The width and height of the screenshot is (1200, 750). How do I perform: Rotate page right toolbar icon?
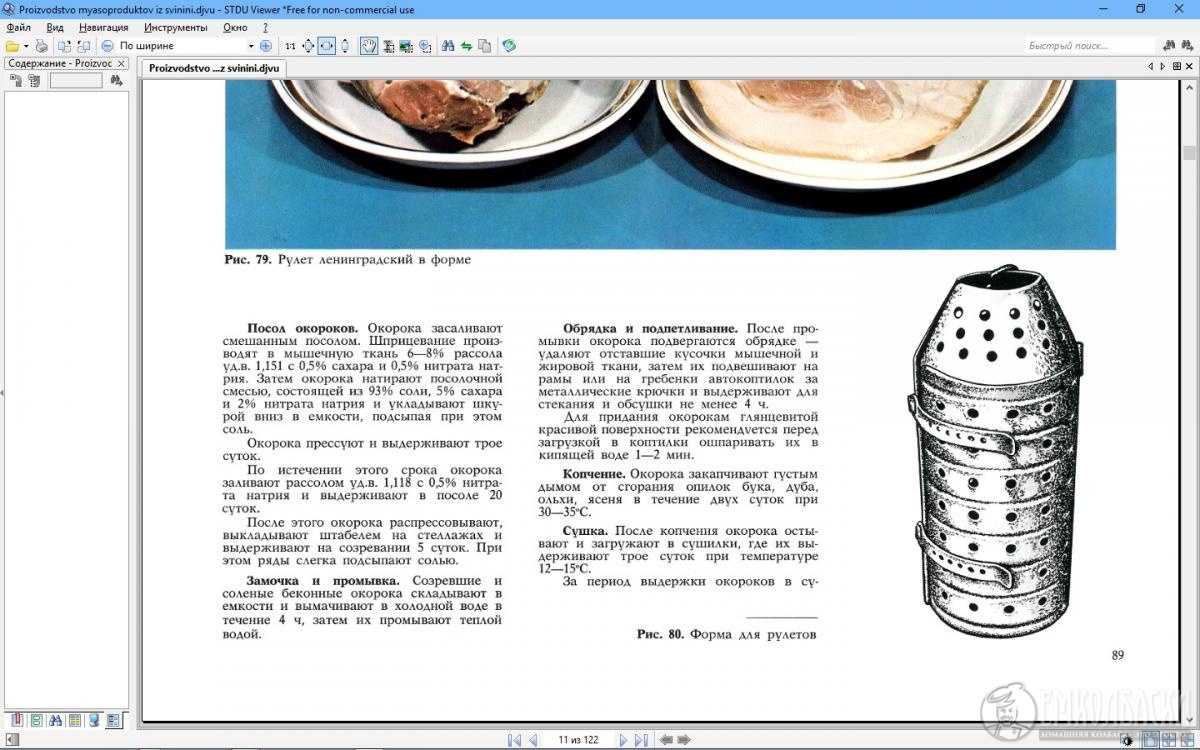coord(84,46)
